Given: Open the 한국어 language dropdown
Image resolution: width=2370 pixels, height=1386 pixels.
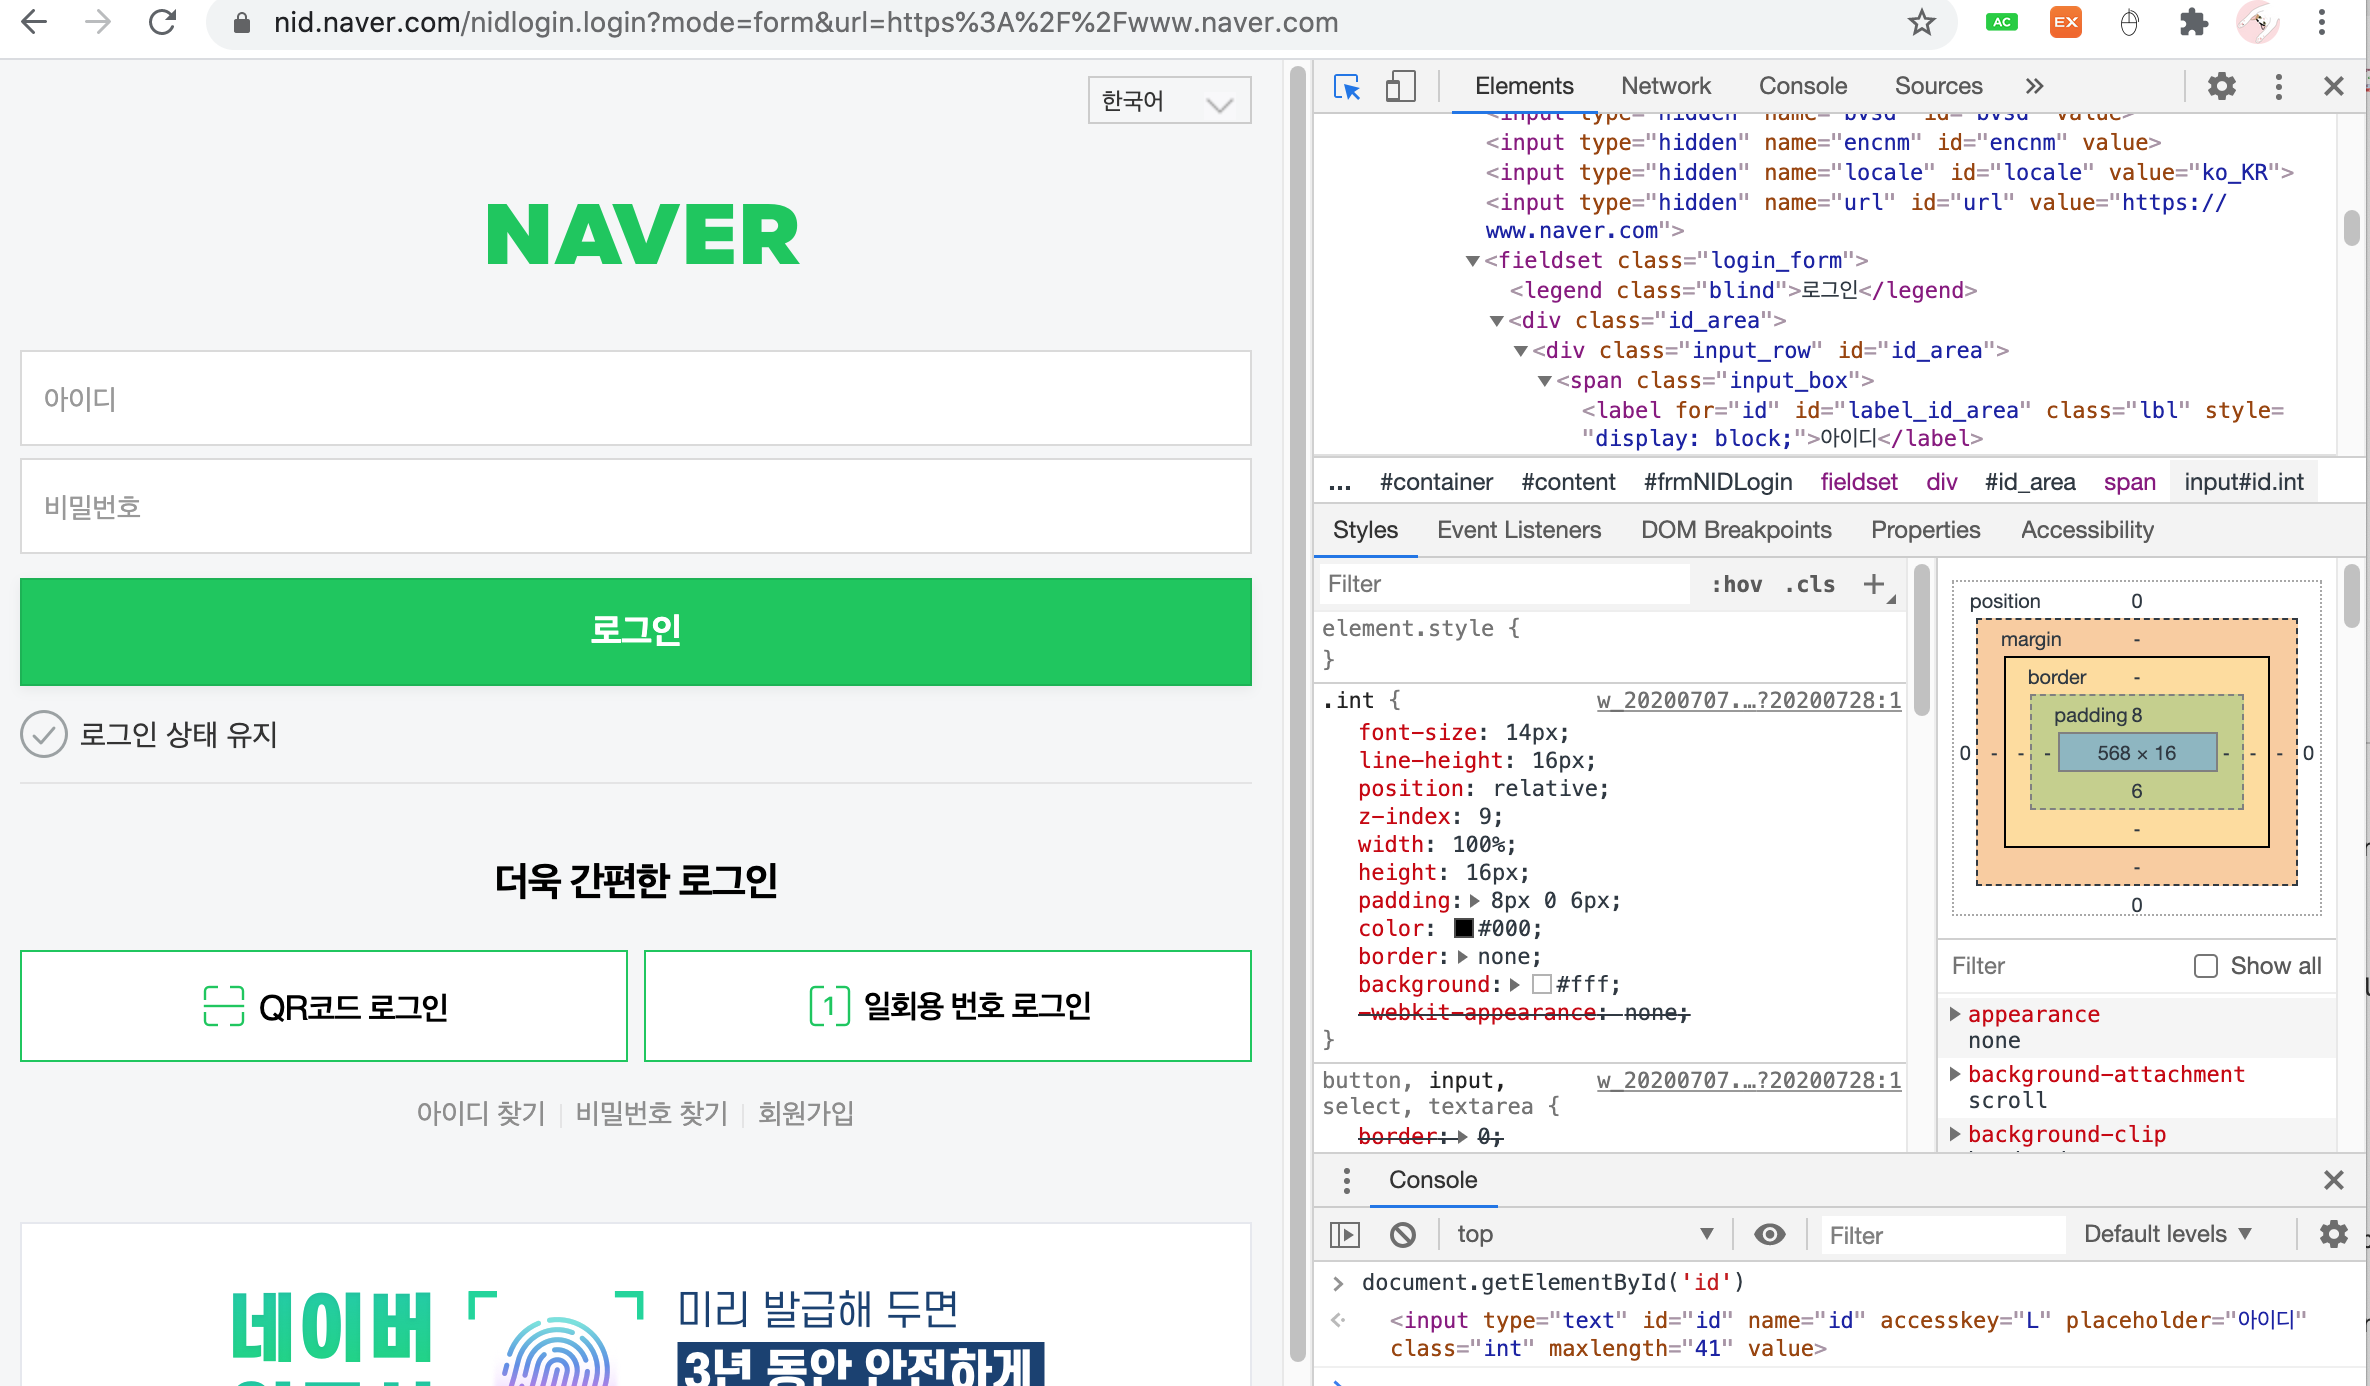Looking at the screenshot, I should [1169, 101].
